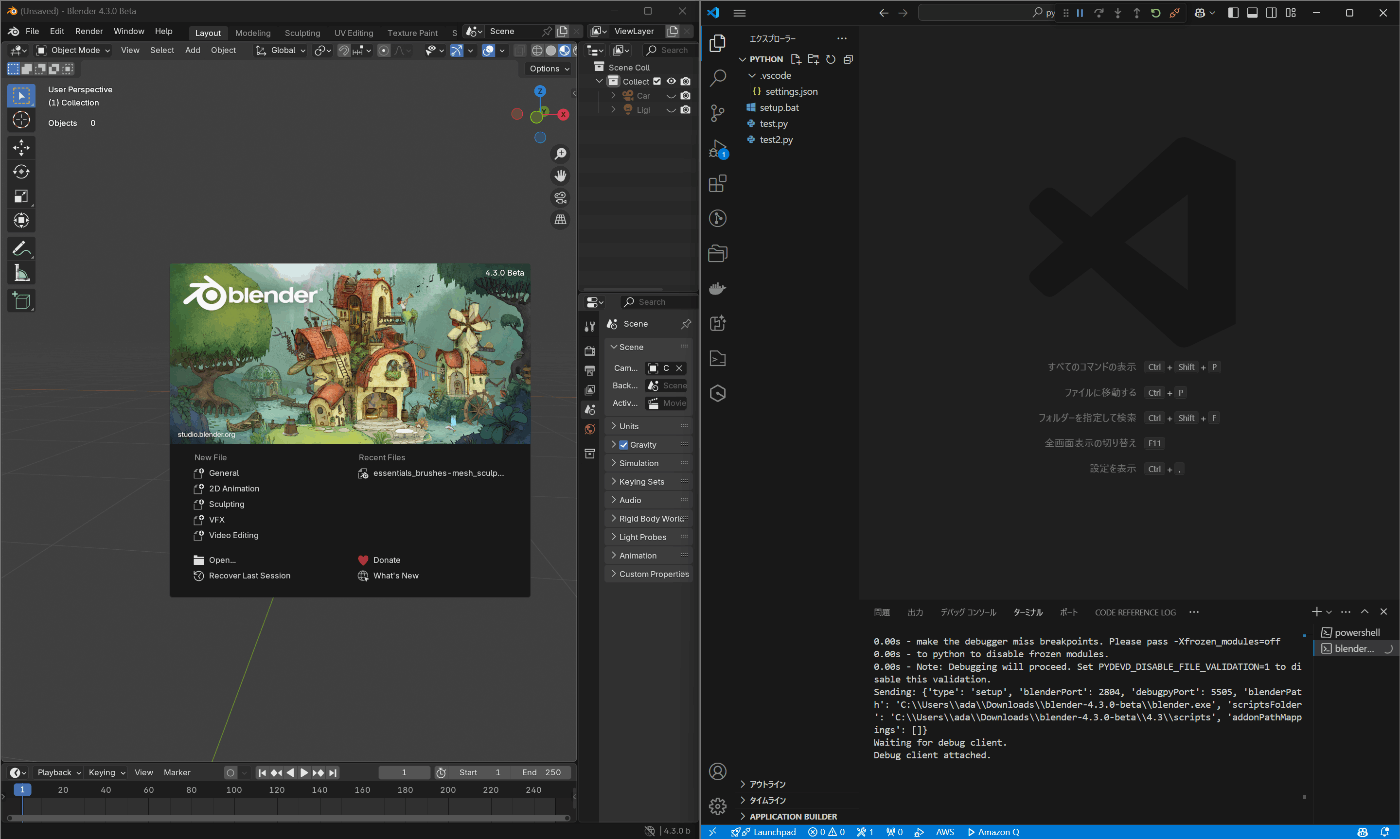Select the Rotate tool in Blender toolbar

click(21, 172)
